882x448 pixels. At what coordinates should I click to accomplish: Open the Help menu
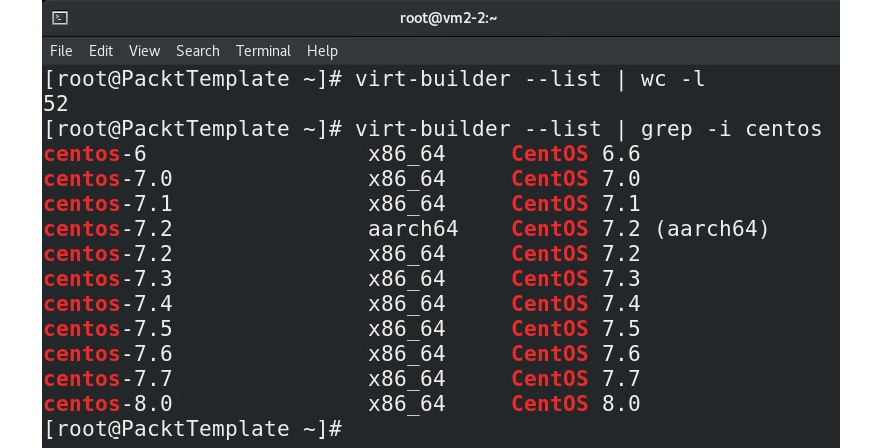322,51
